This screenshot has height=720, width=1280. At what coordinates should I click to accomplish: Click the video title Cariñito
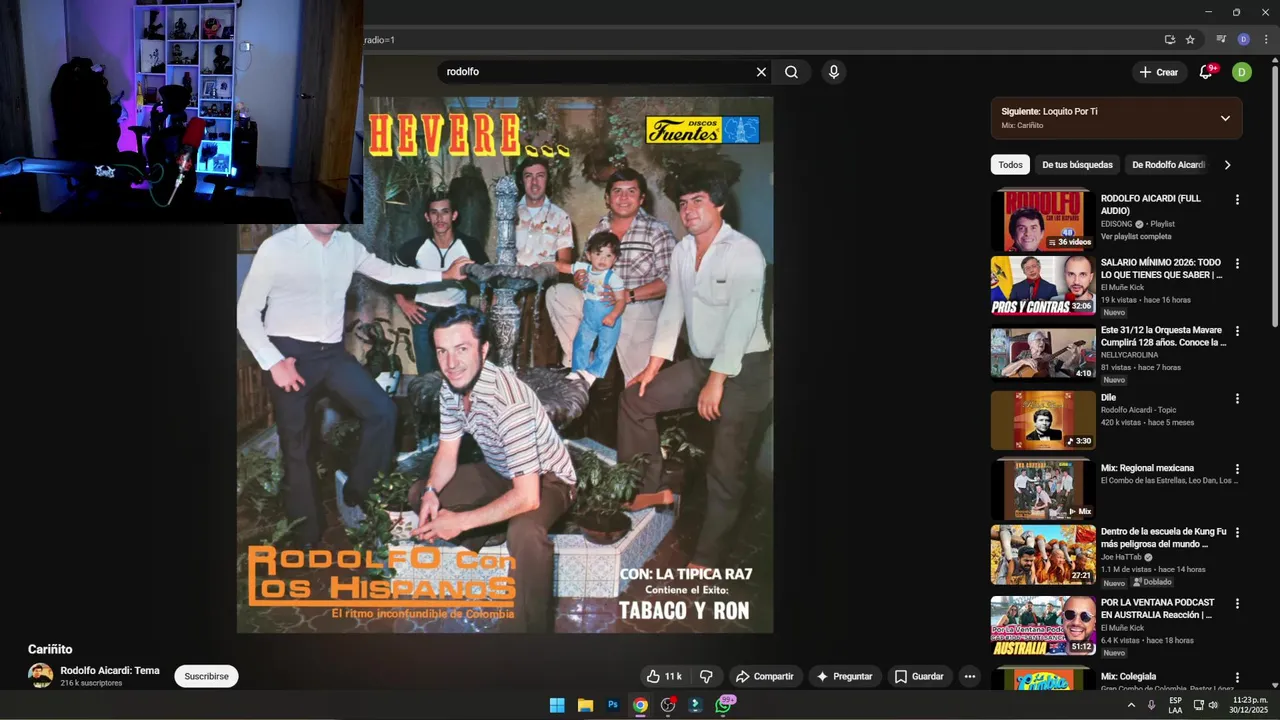50,649
